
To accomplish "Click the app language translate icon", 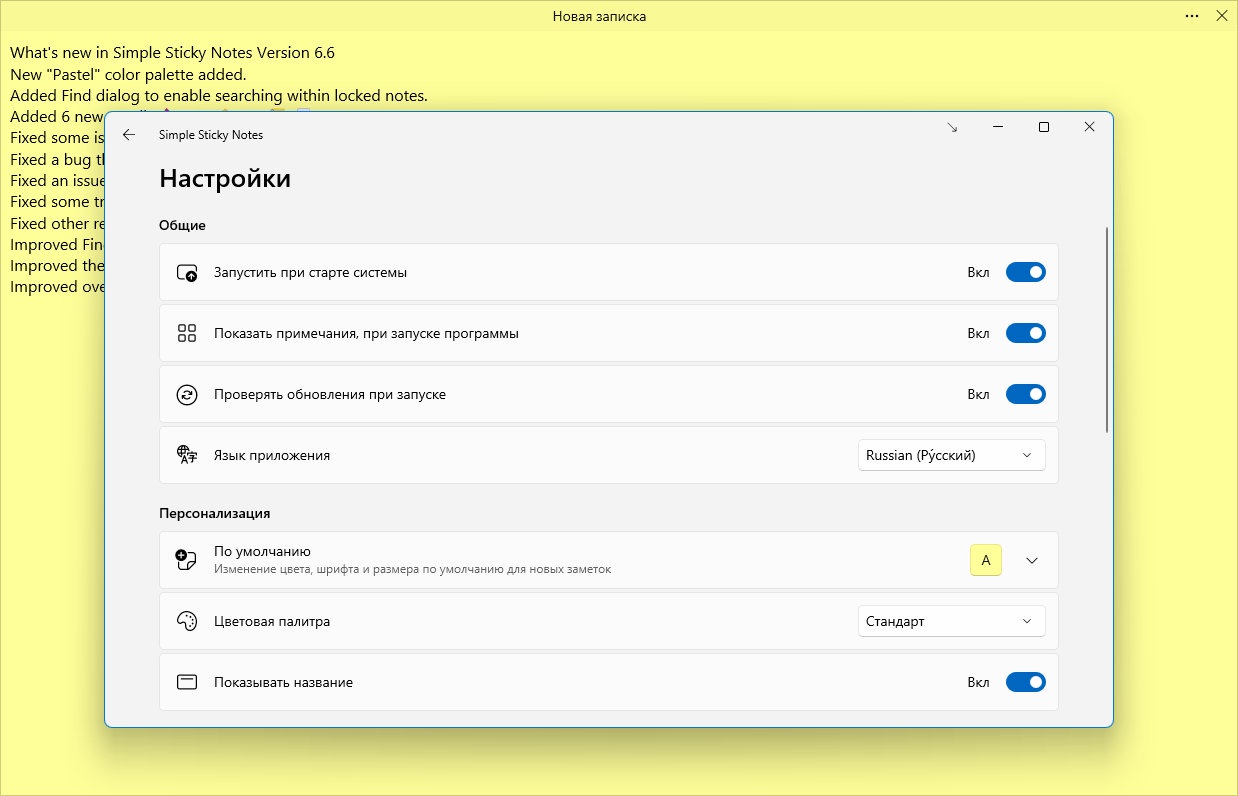I will [x=187, y=455].
